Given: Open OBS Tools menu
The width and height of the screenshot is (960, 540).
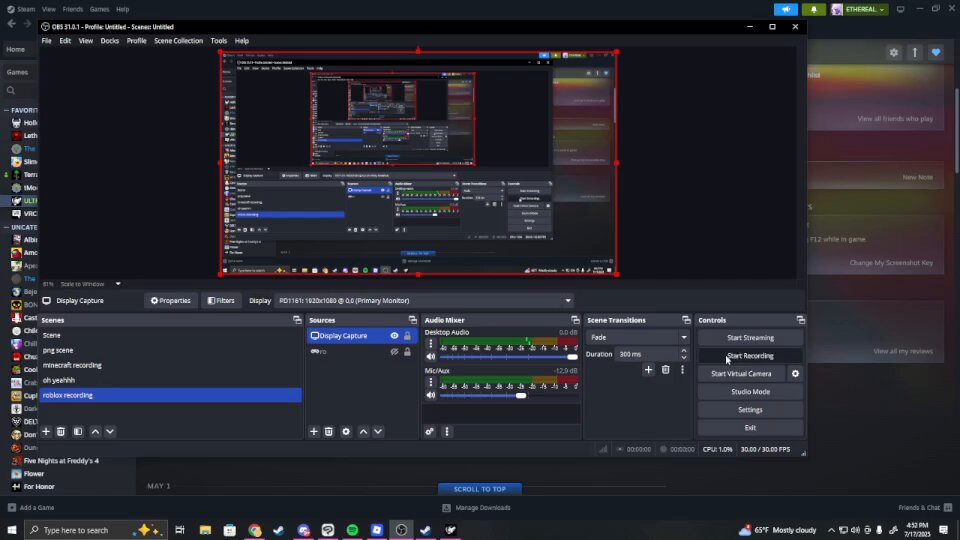Looking at the screenshot, I should coord(219,41).
